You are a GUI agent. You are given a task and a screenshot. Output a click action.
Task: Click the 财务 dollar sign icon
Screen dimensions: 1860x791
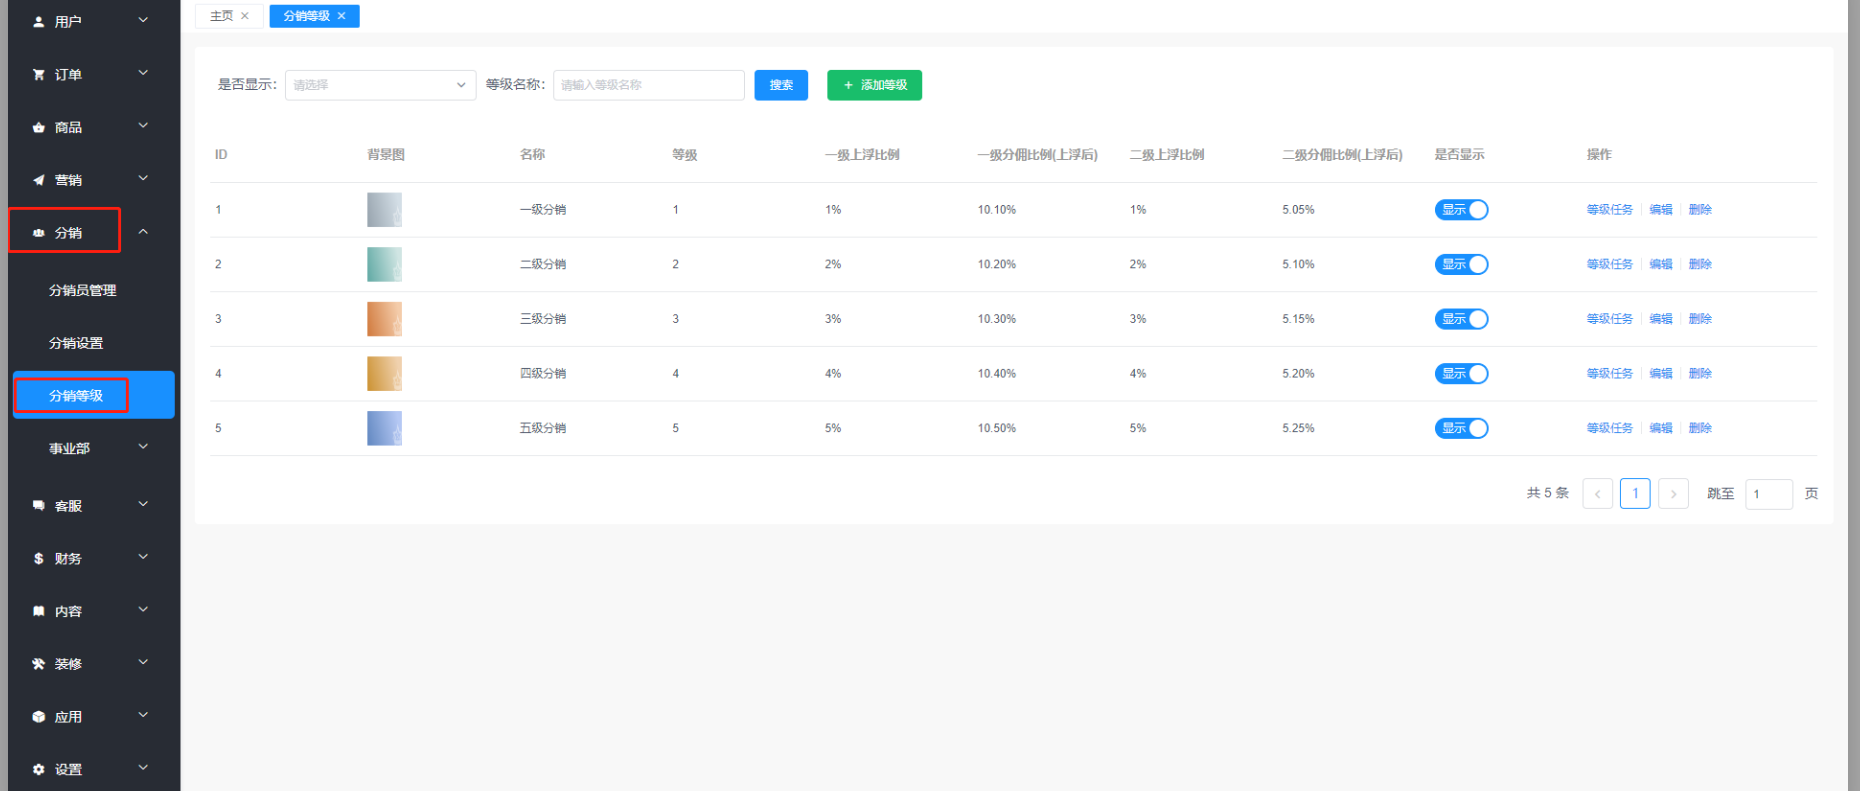tap(39, 559)
